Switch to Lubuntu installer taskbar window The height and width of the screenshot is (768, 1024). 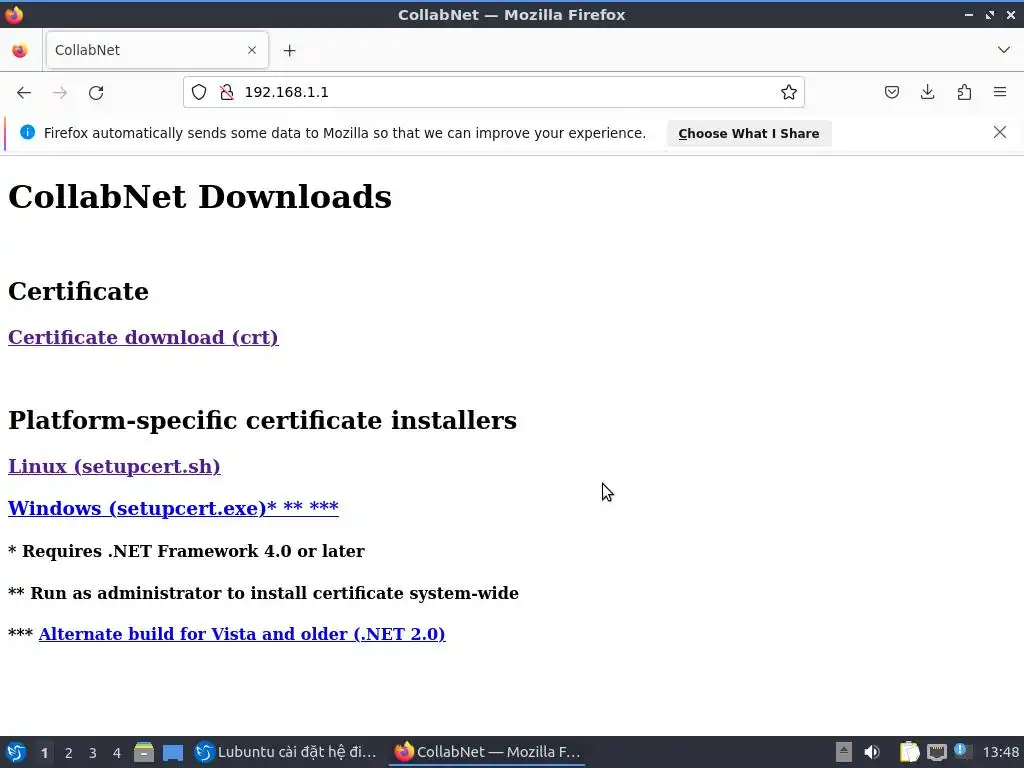pos(286,752)
